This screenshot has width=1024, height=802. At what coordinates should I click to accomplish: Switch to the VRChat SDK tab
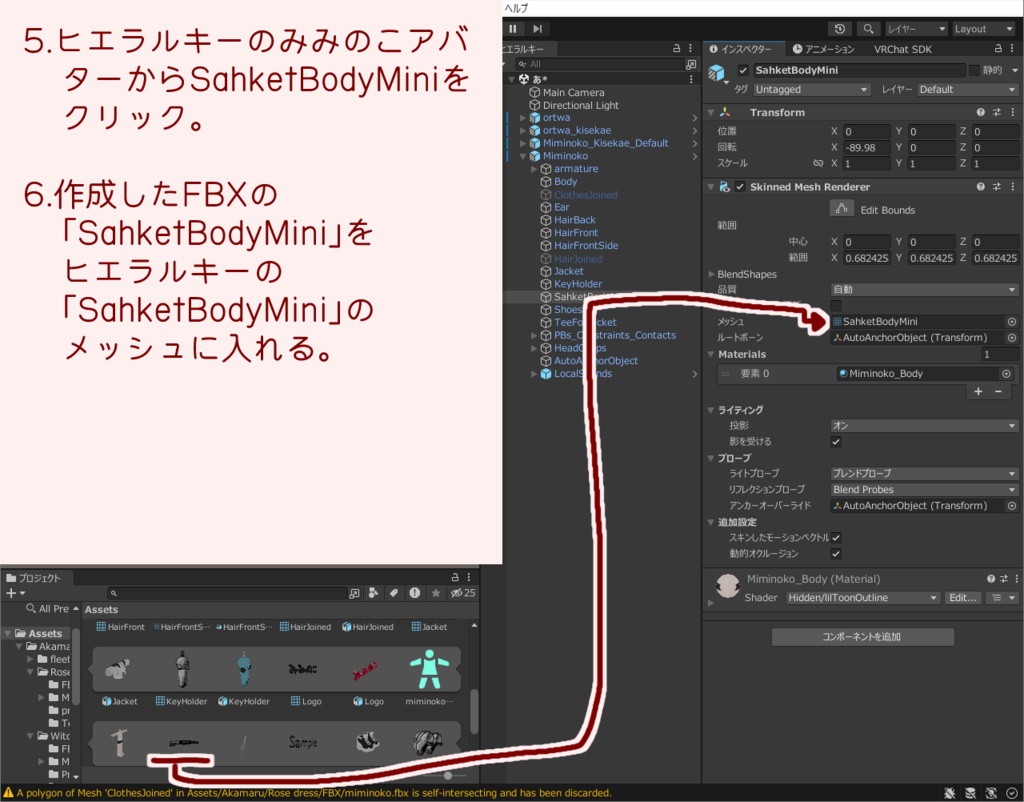(x=903, y=49)
